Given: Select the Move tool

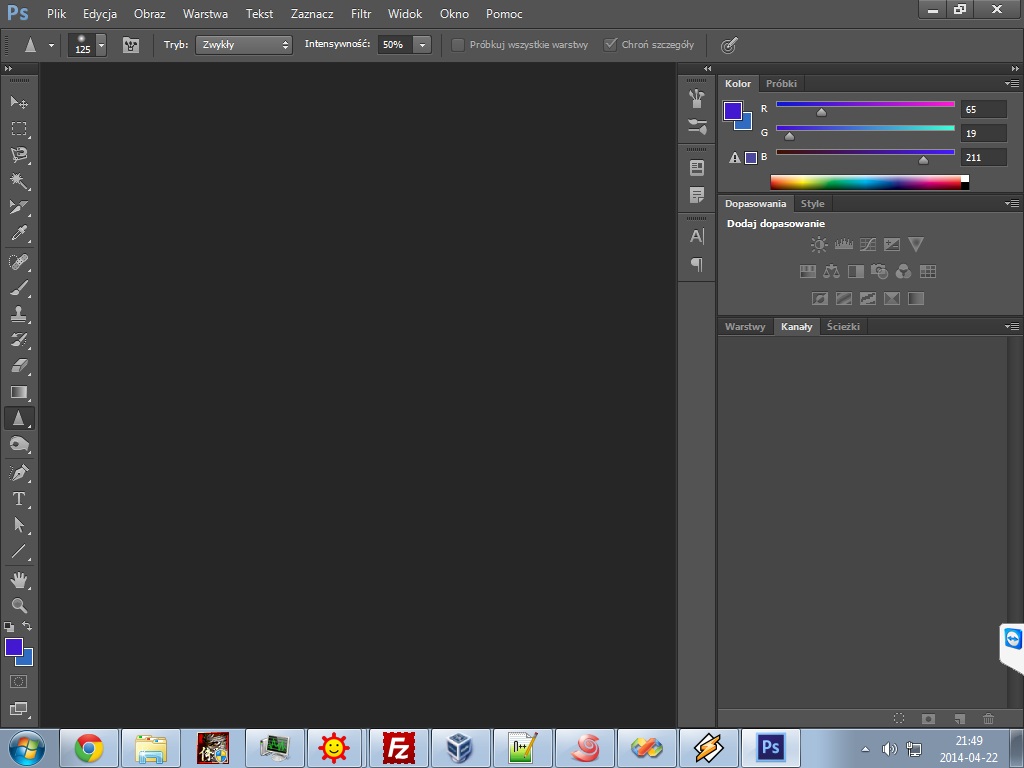Looking at the screenshot, I should [19, 102].
